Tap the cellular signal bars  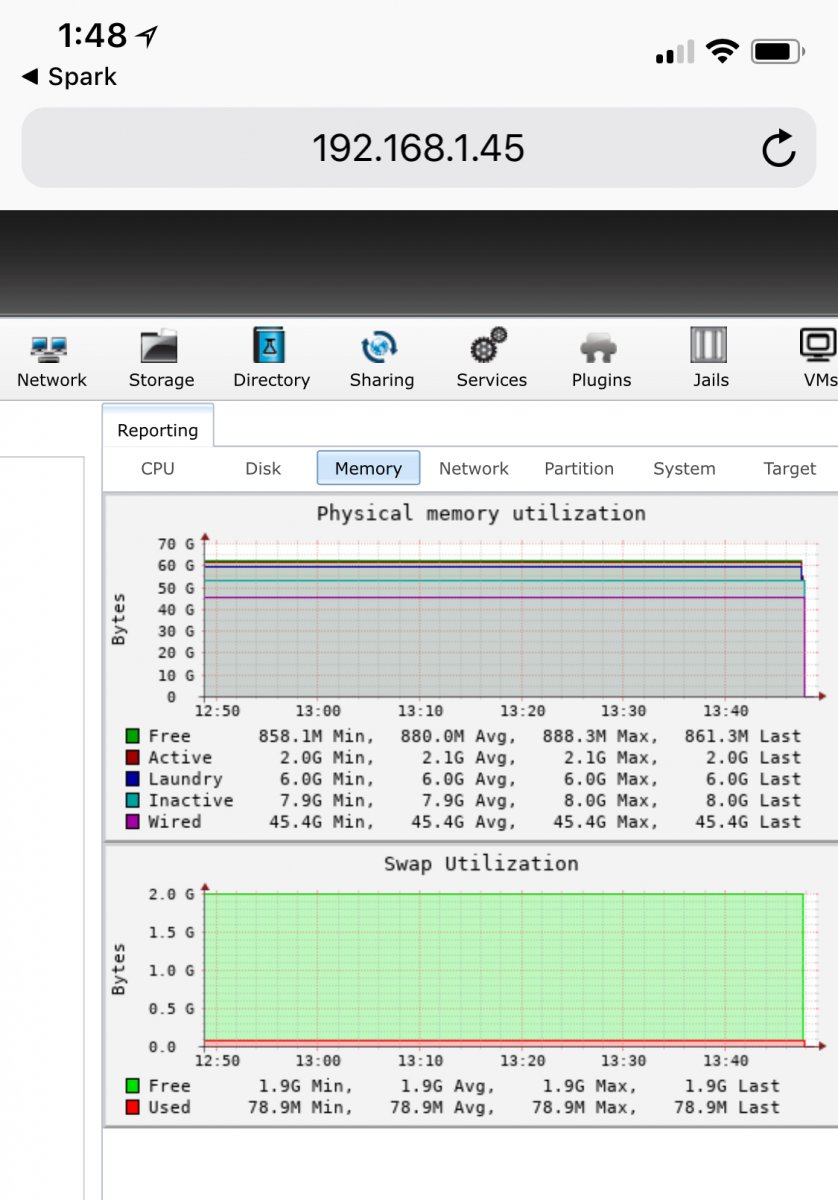[675, 52]
